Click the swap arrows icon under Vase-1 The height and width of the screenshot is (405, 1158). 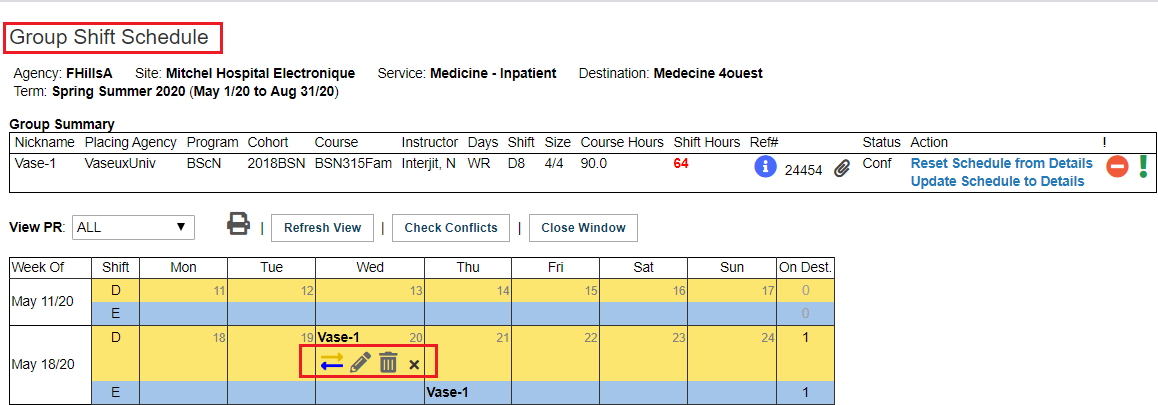332,363
